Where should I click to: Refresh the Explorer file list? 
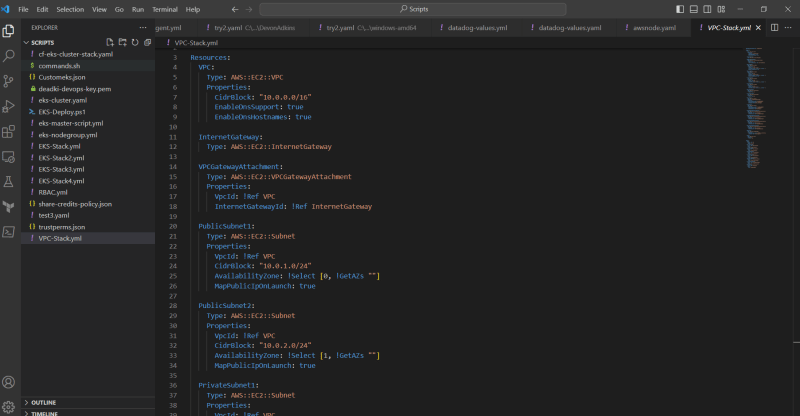(135, 42)
